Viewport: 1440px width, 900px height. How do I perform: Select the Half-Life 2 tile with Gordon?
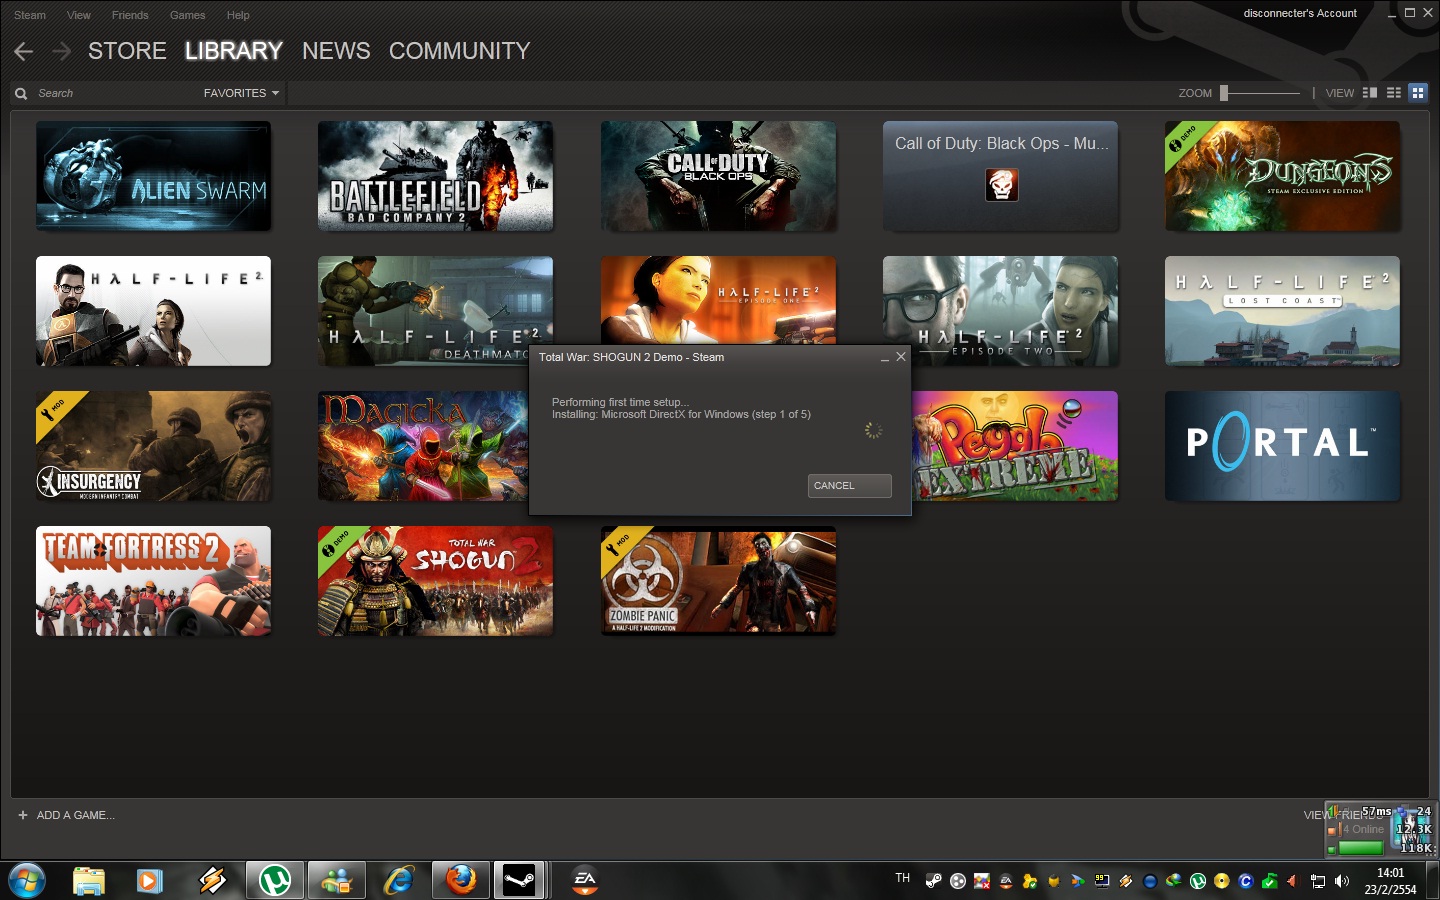click(x=154, y=311)
